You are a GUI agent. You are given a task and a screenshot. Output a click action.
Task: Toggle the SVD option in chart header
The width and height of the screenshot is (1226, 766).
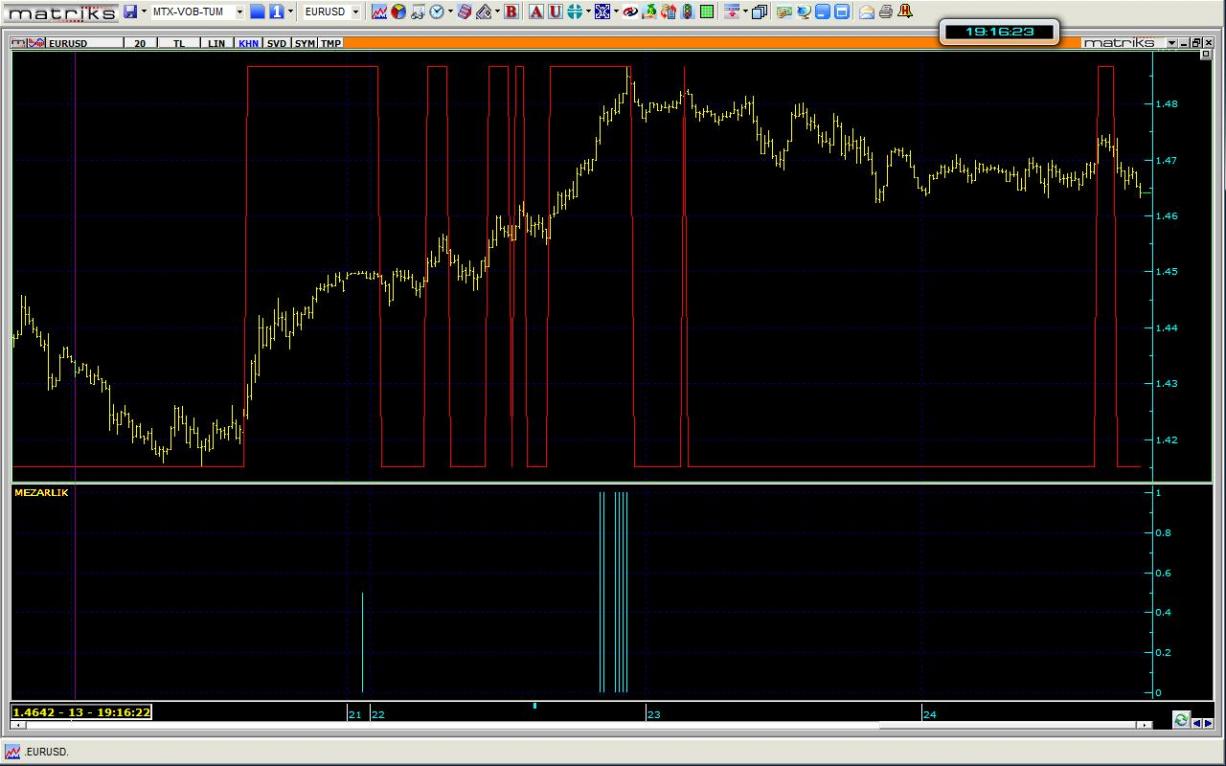pyautogui.click(x=277, y=44)
